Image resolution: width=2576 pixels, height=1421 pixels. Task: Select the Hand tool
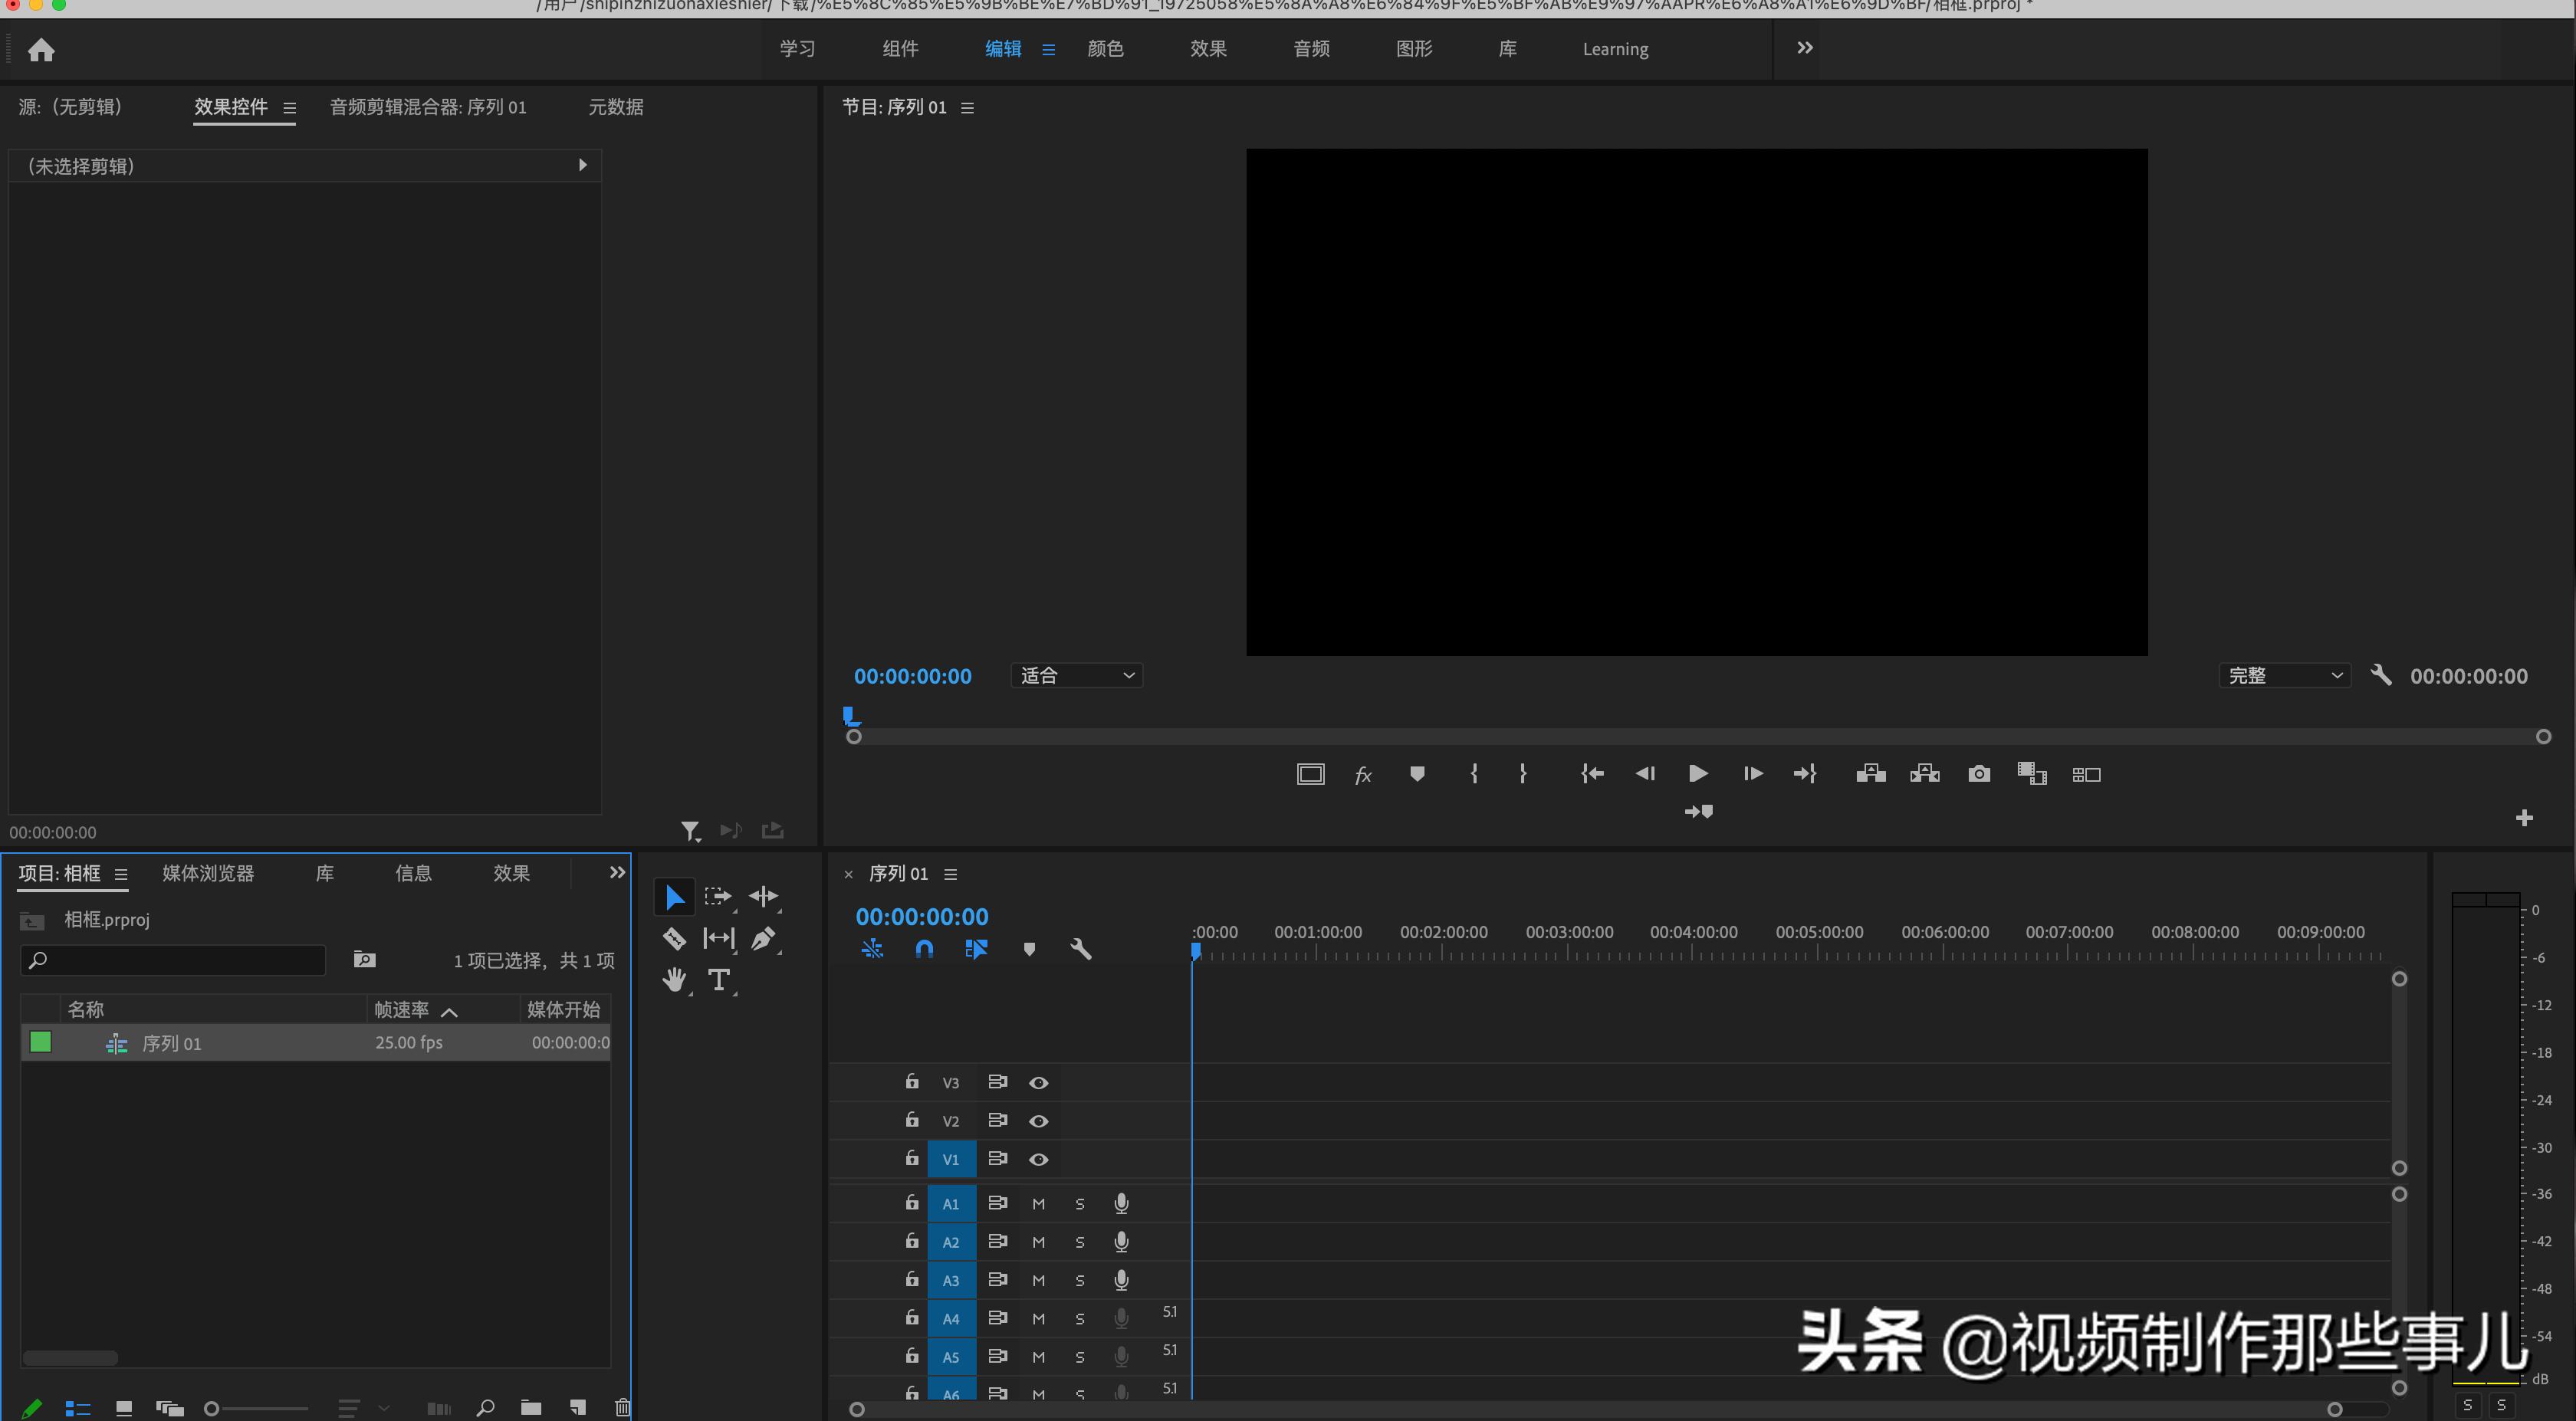point(673,980)
